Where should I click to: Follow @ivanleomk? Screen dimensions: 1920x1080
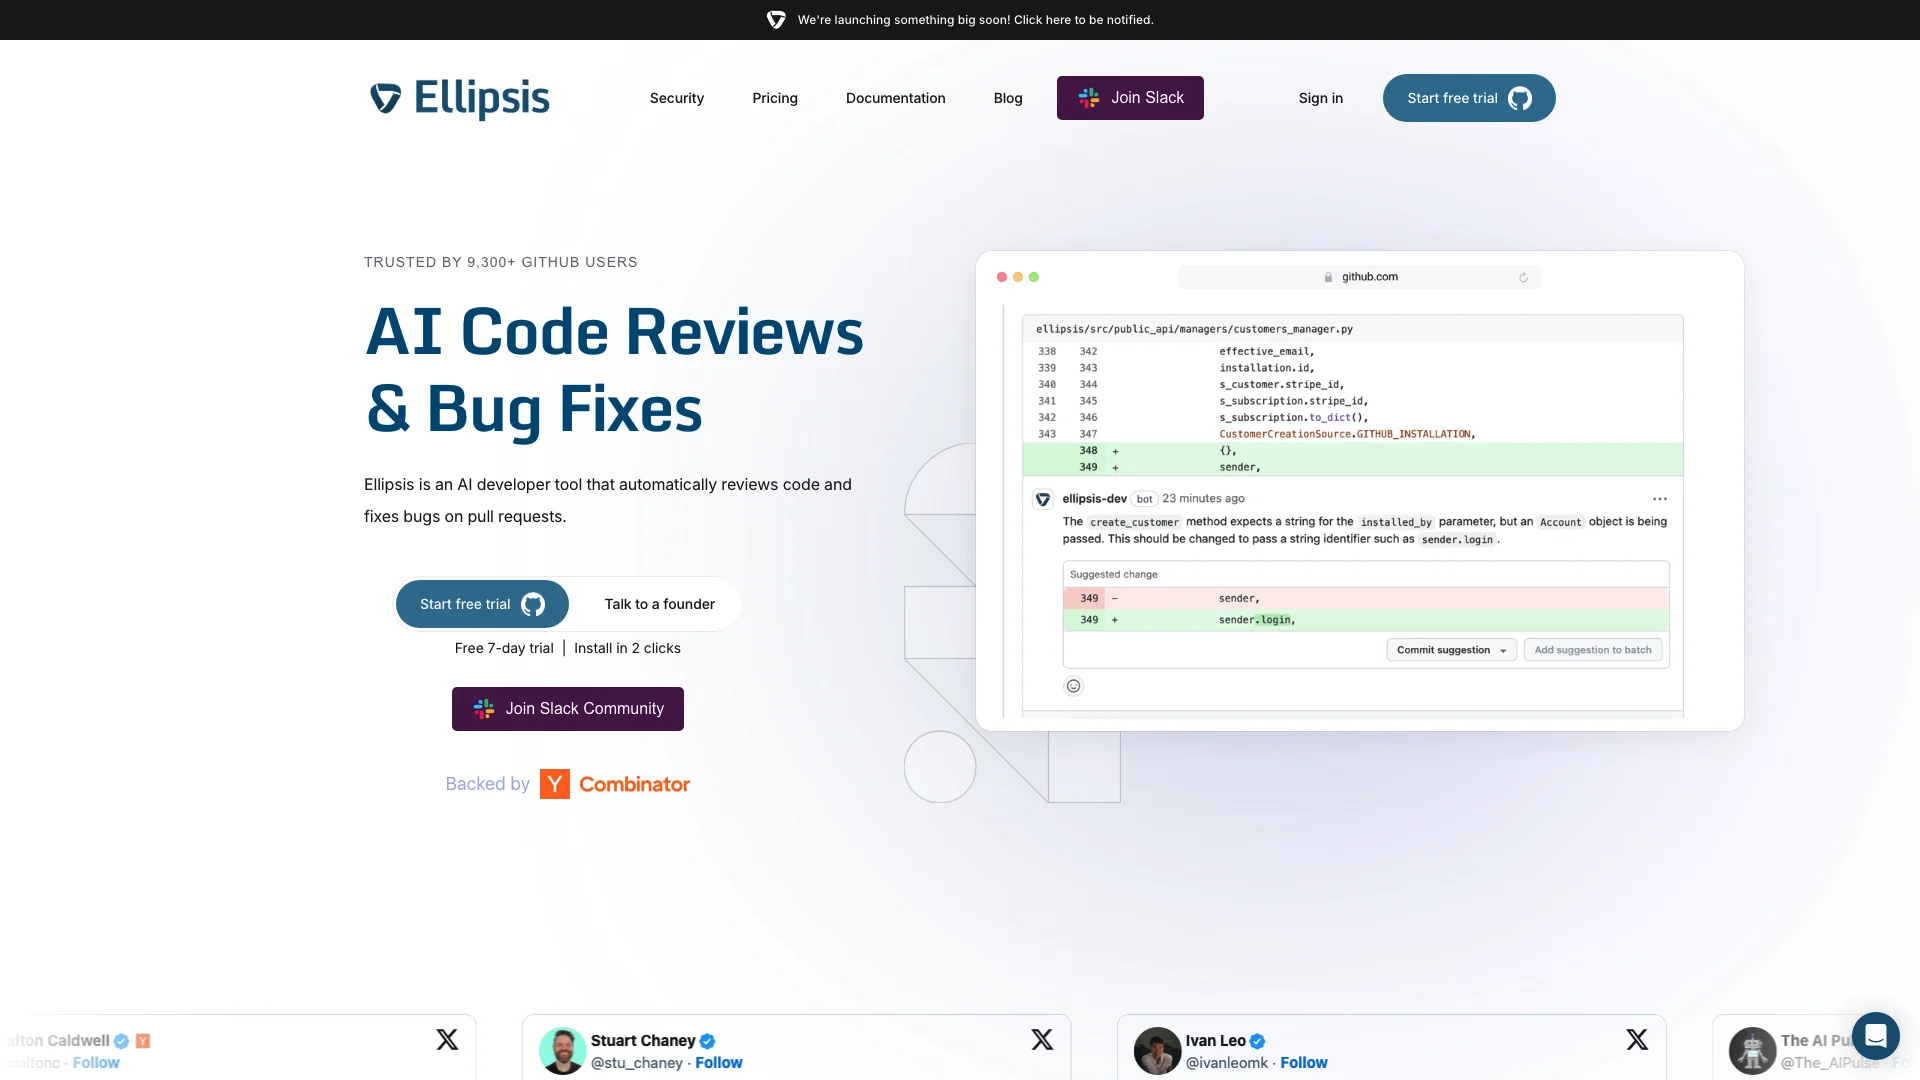coord(1304,1063)
